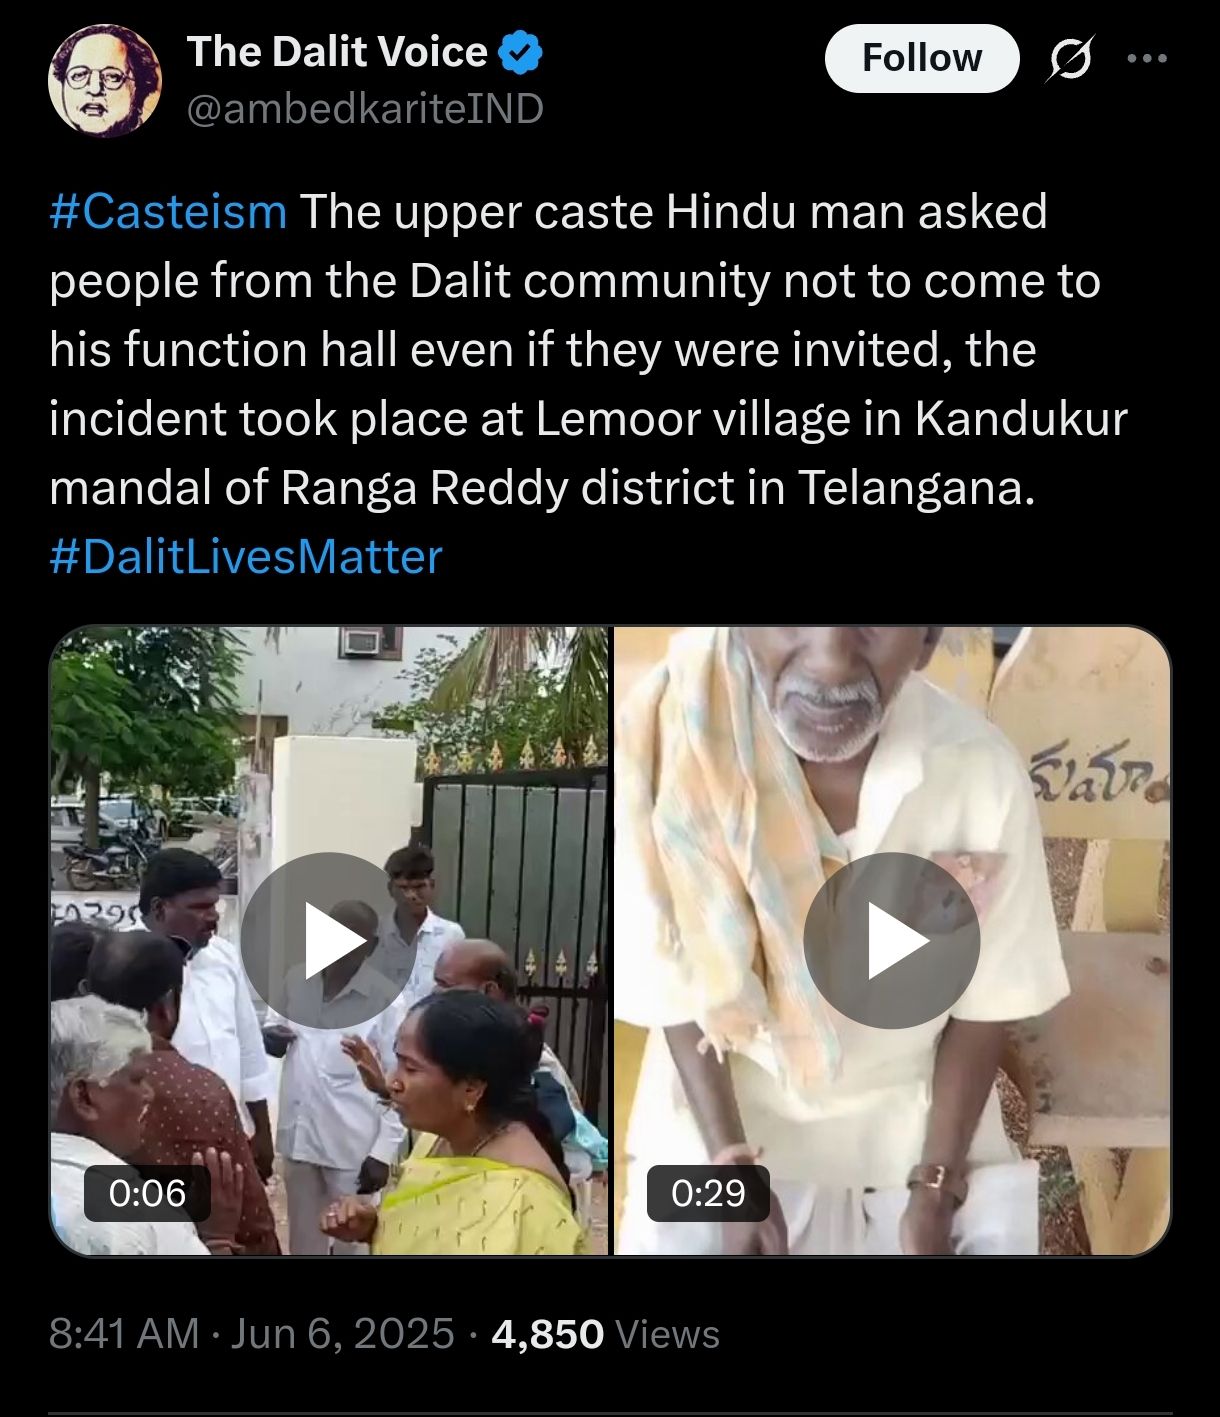Select the tweet body text paragraph
Viewport: 1220px width, 1417px height.
click(588, 384)
